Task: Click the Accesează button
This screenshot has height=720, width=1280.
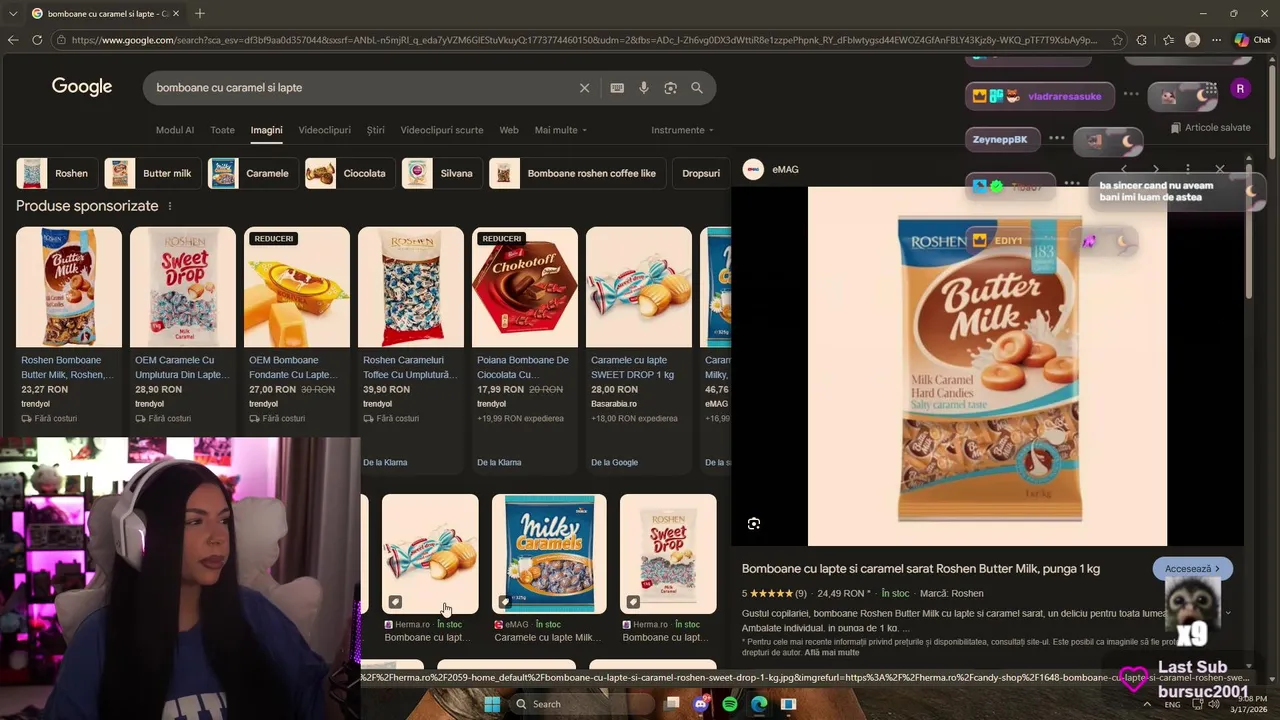Action: (1192, 569)
